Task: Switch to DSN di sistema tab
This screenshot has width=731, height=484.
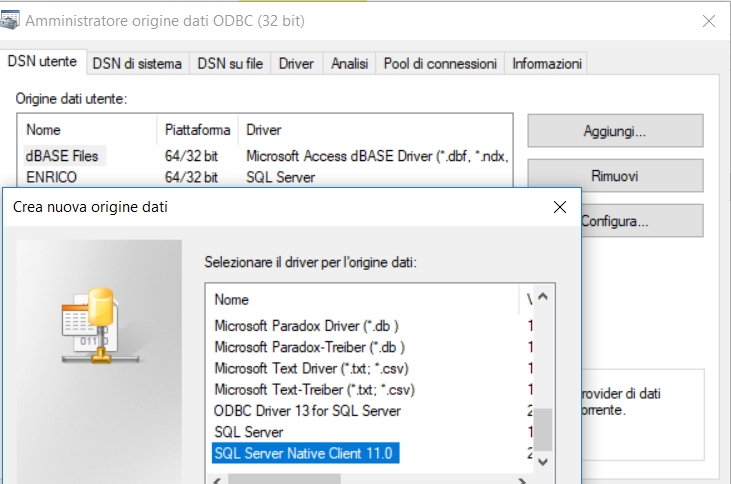Action: tap(137, 63)
